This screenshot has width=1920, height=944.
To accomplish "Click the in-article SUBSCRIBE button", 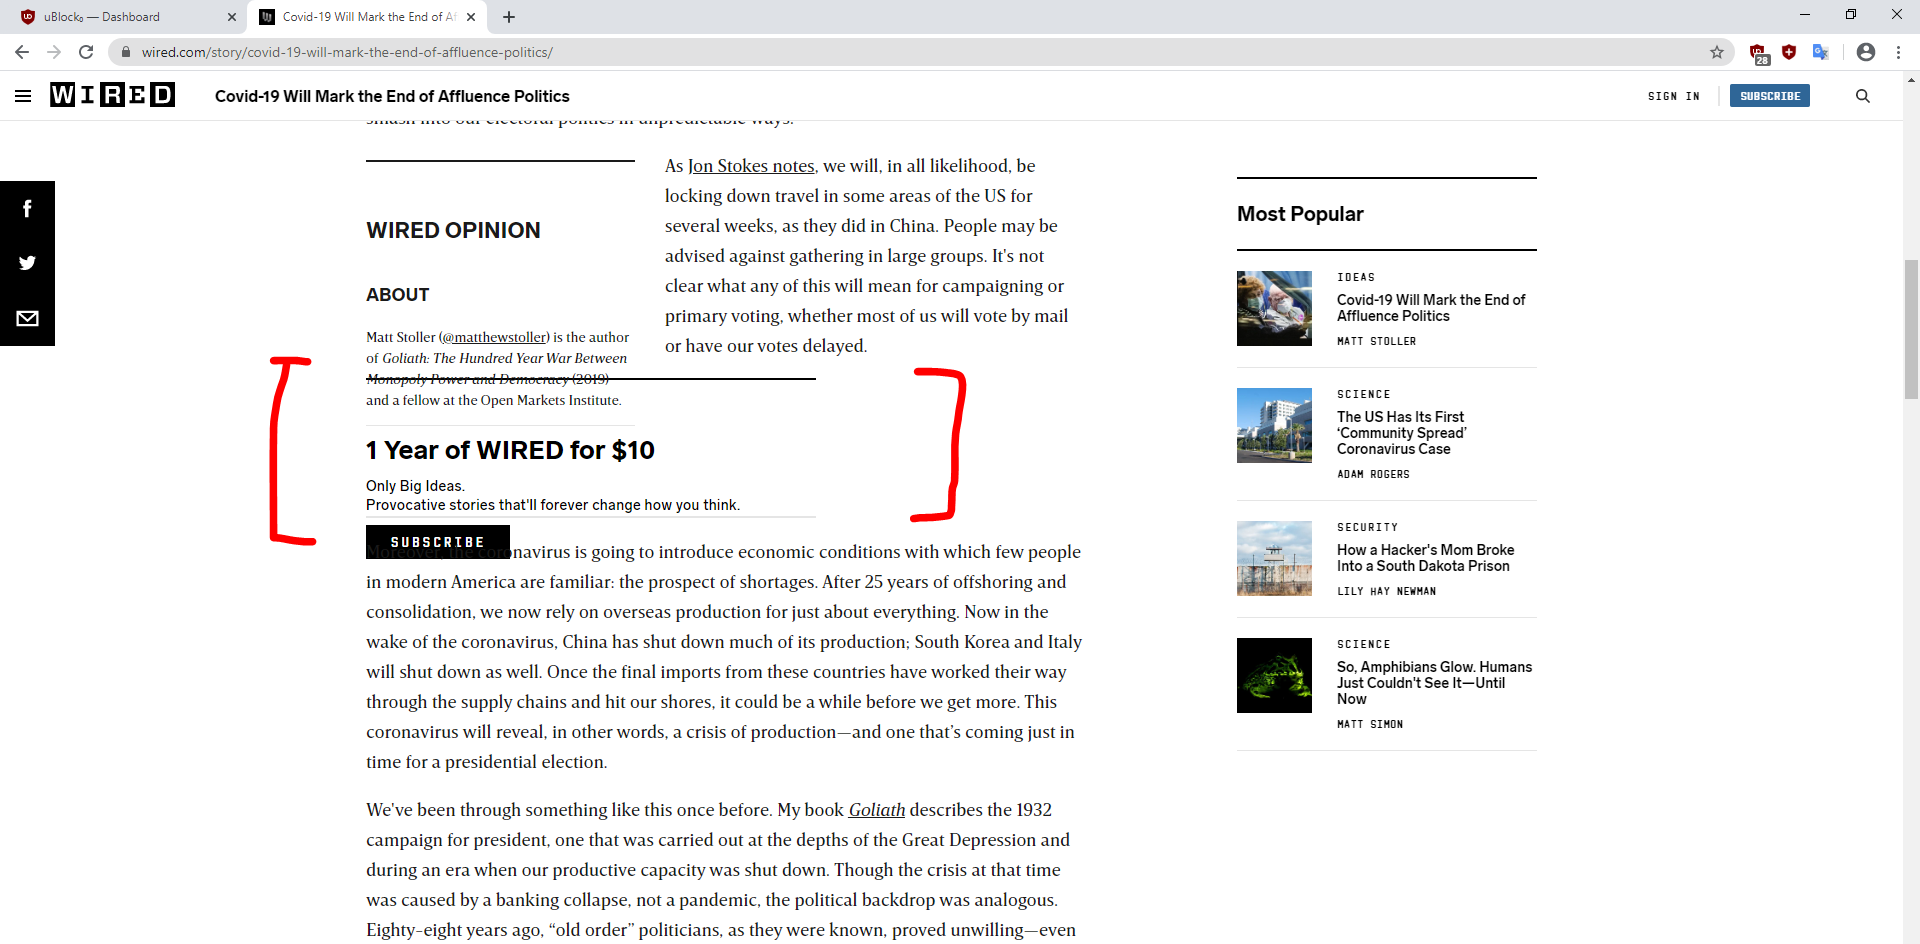I will (437, 541).
